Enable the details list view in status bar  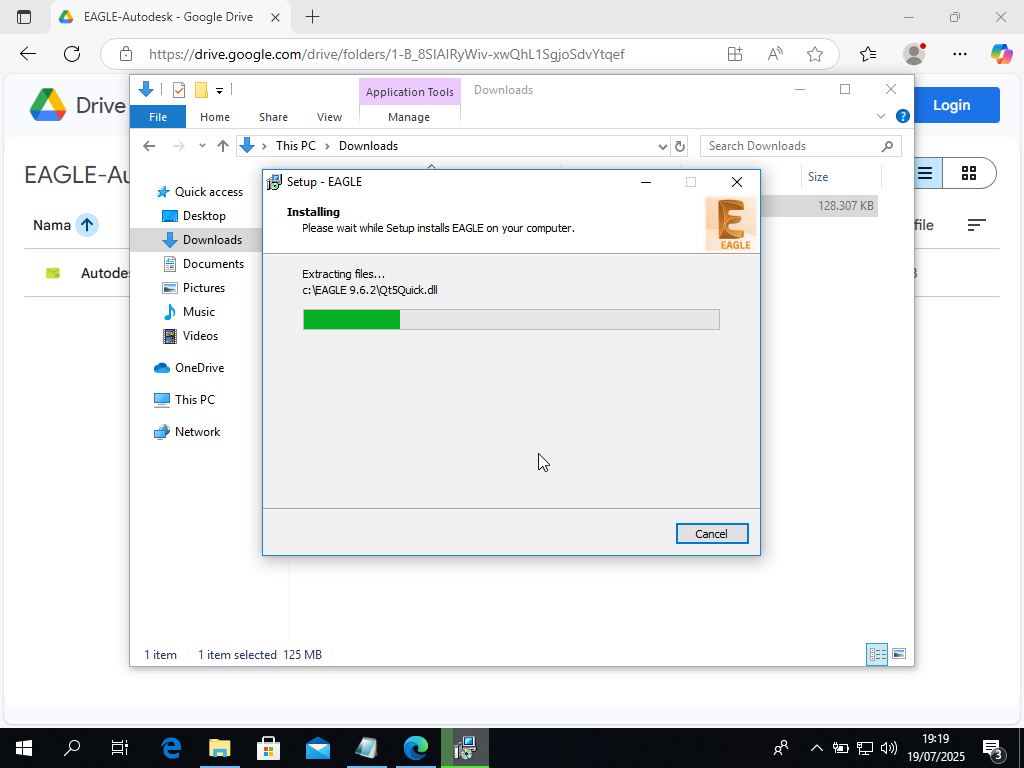877,654
